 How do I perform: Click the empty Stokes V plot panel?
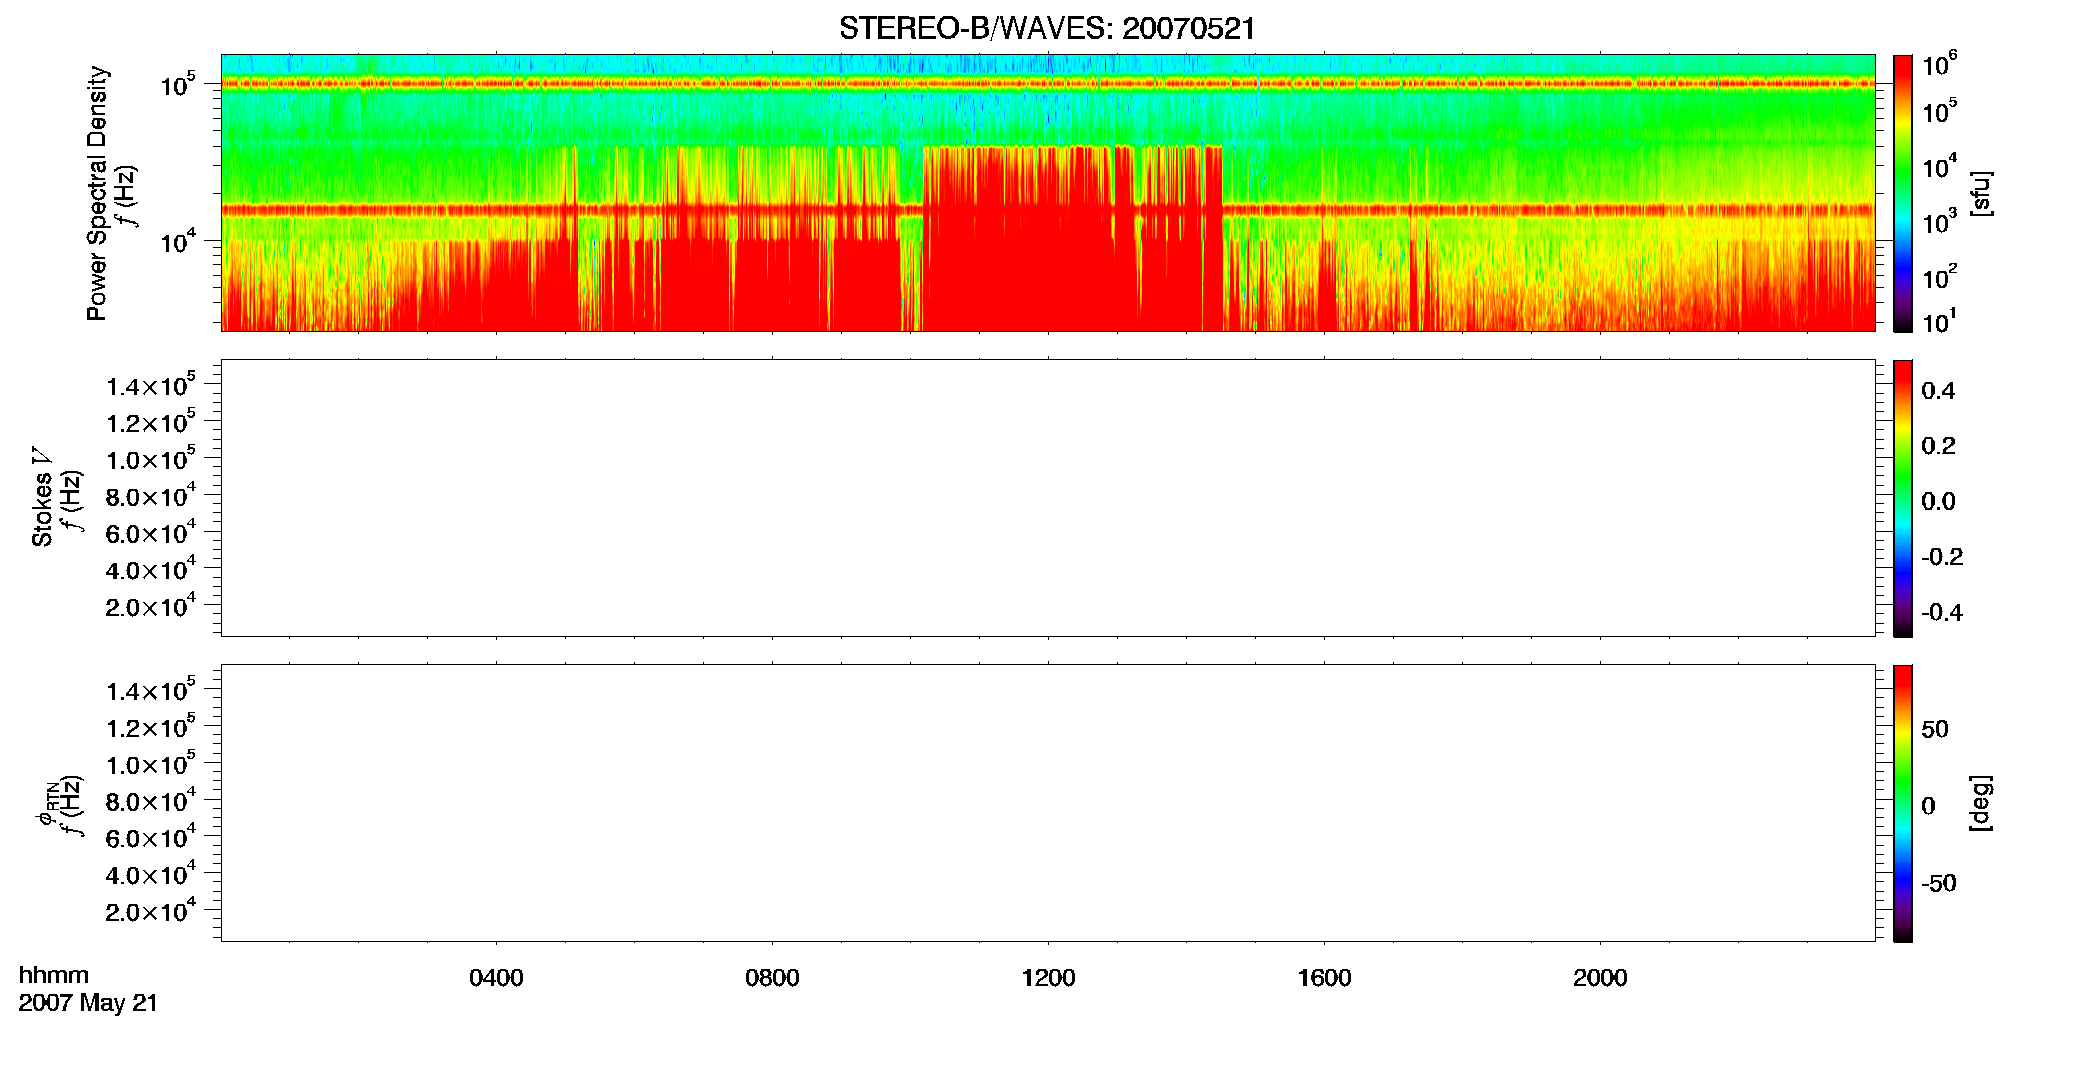pyautogui.click(x=1048, y=498)
